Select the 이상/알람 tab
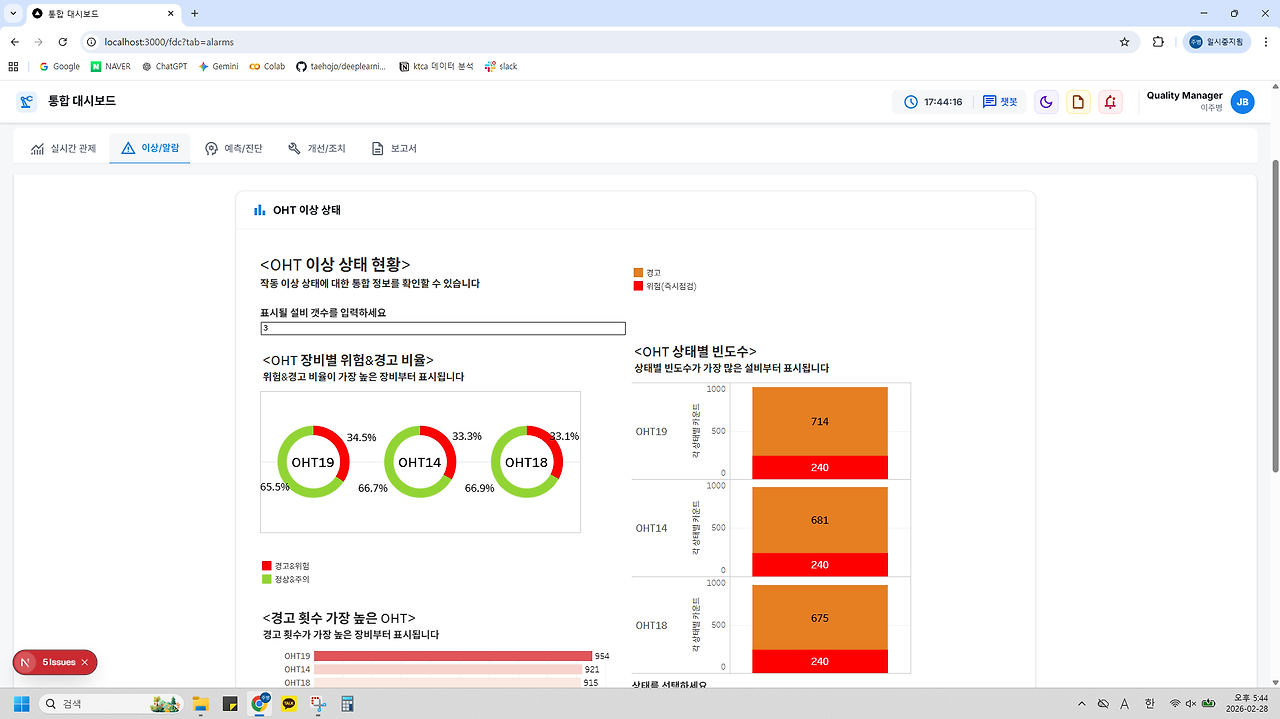Screen dimensions: 1280x719 pos(150,148)
